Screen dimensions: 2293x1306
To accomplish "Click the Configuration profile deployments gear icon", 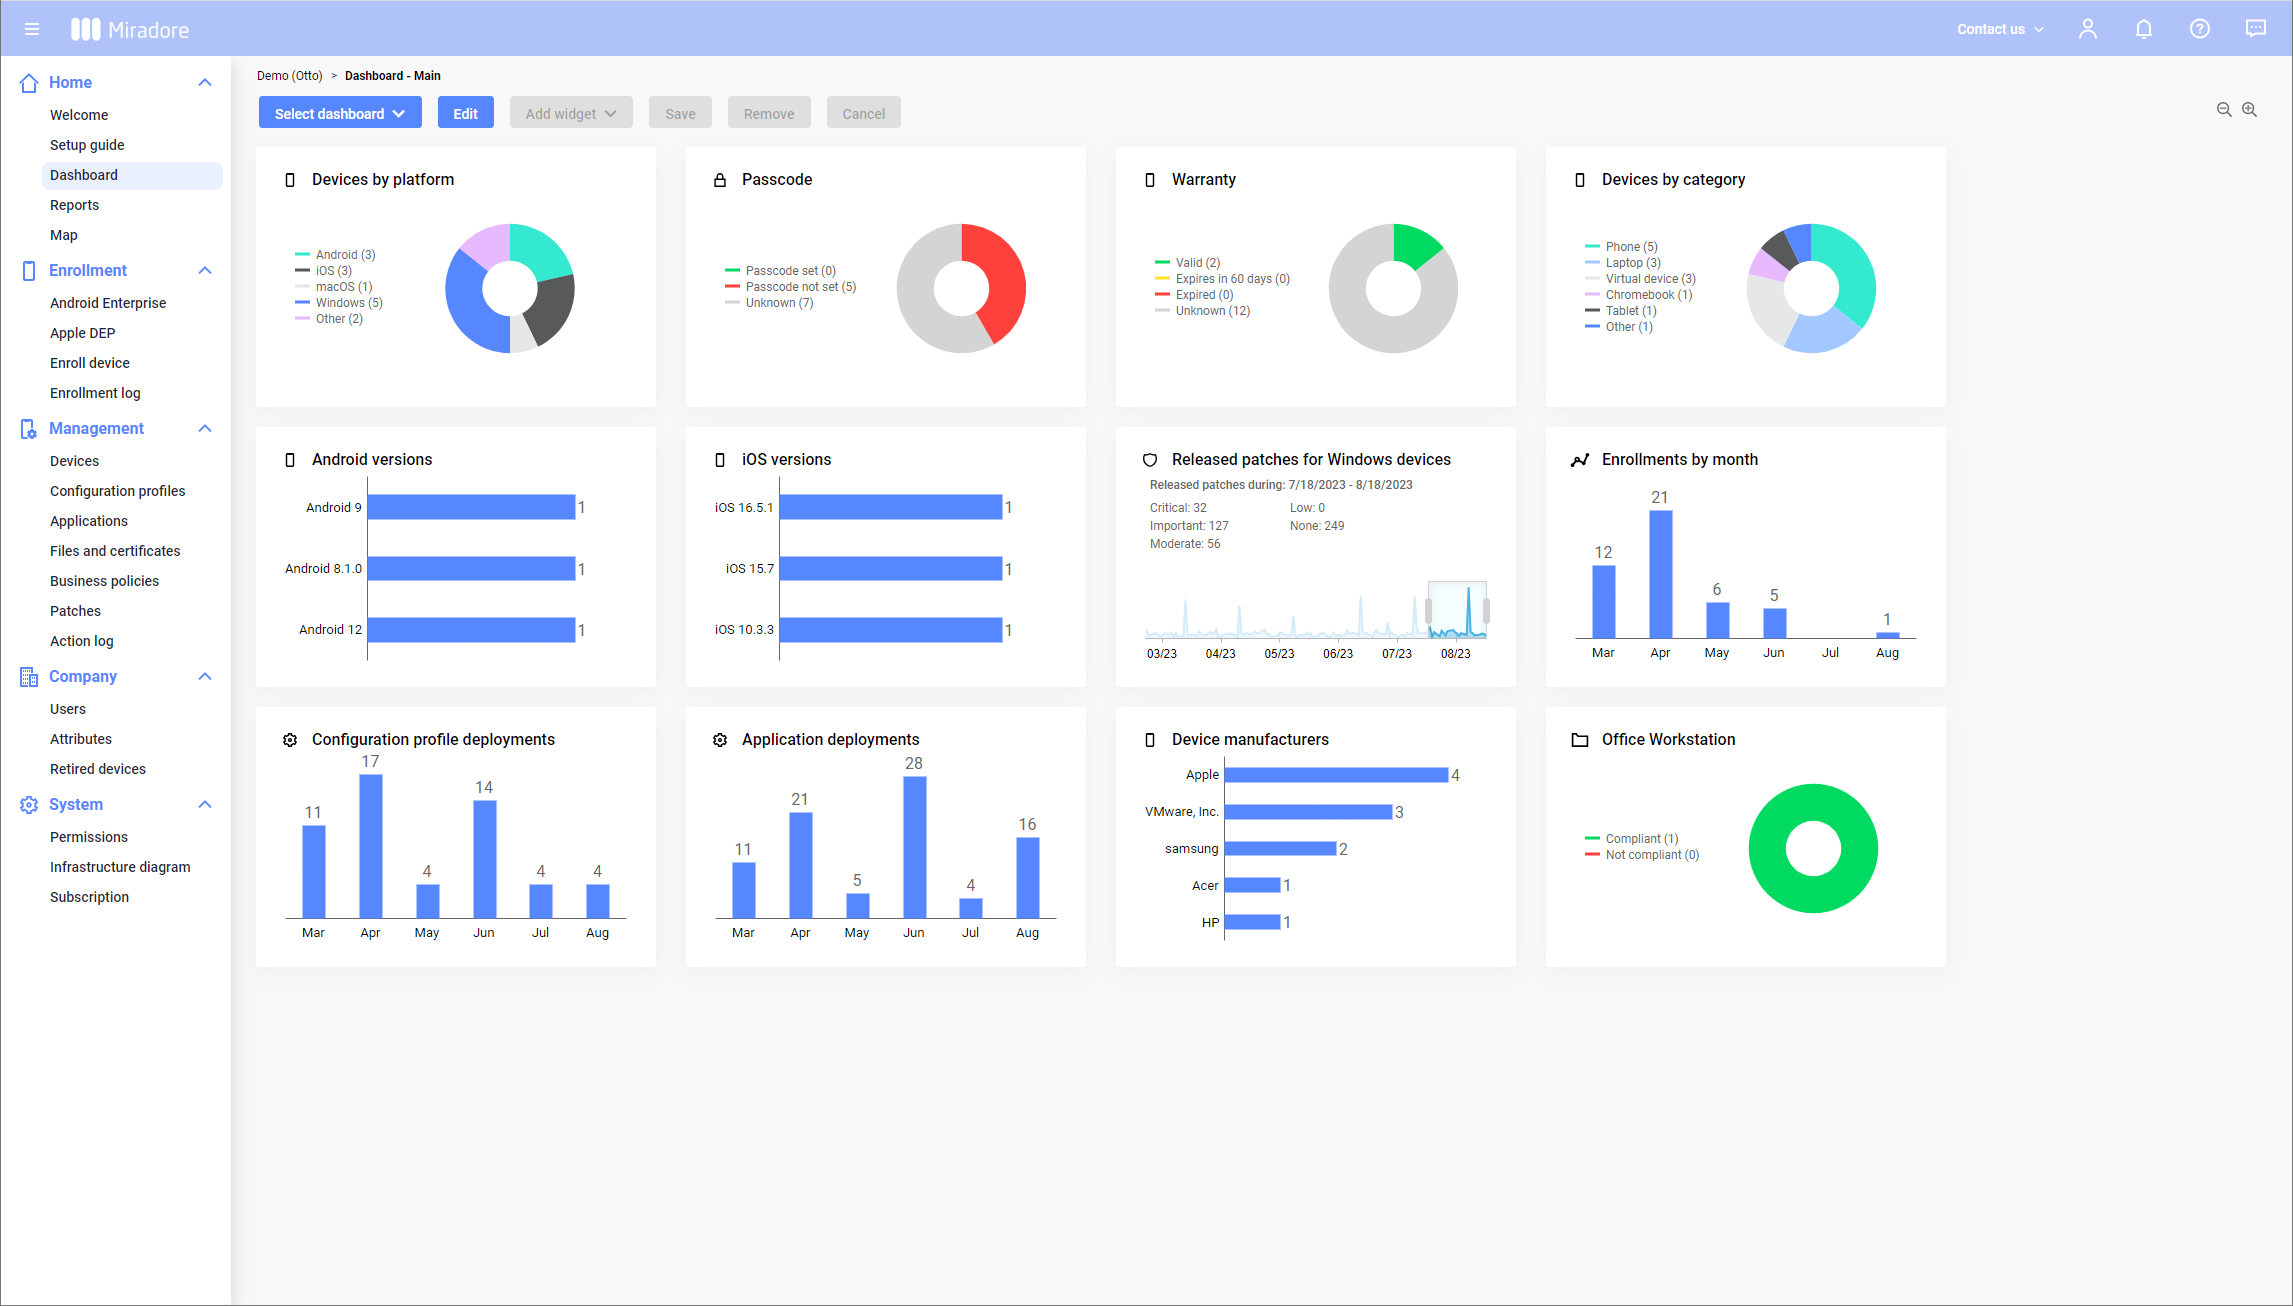I will 290,739.
